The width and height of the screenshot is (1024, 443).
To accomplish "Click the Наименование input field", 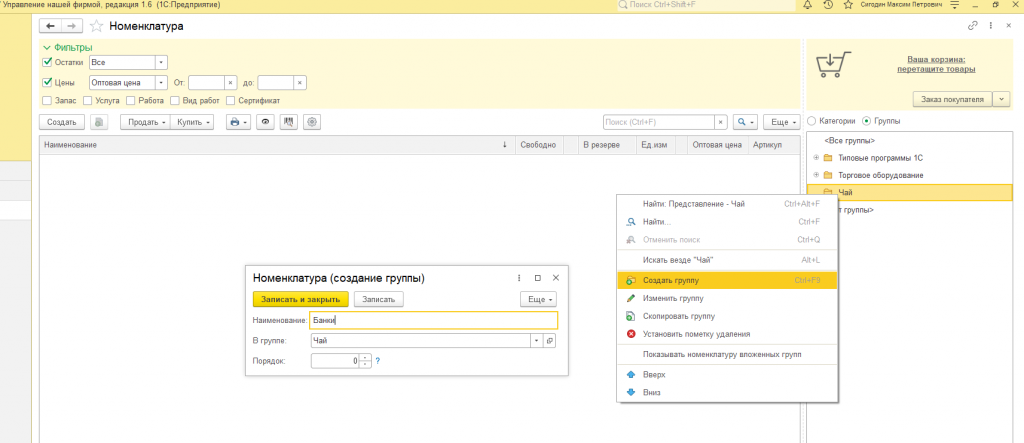I will [434, 320].
